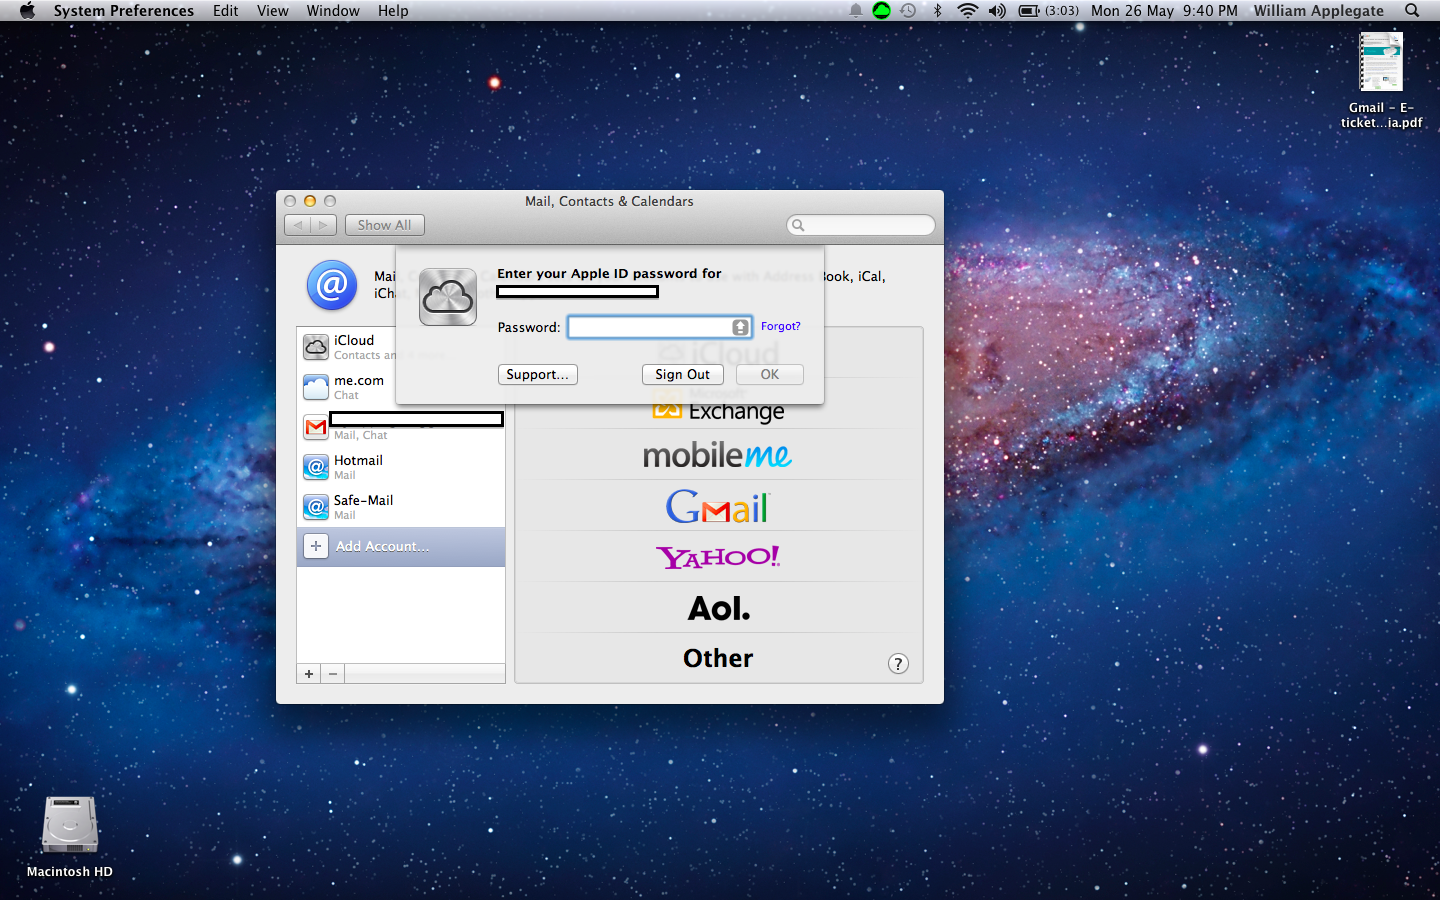Go back in System Preferences
Viewport: 1440px width, 900px height.
[x=297, y=225]
